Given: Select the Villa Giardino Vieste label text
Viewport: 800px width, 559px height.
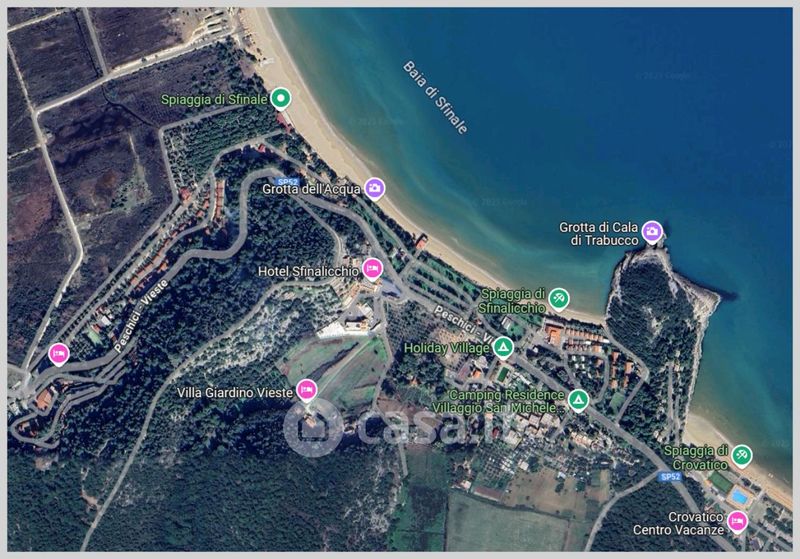Looking at the screenshot, I should [235, 392].
